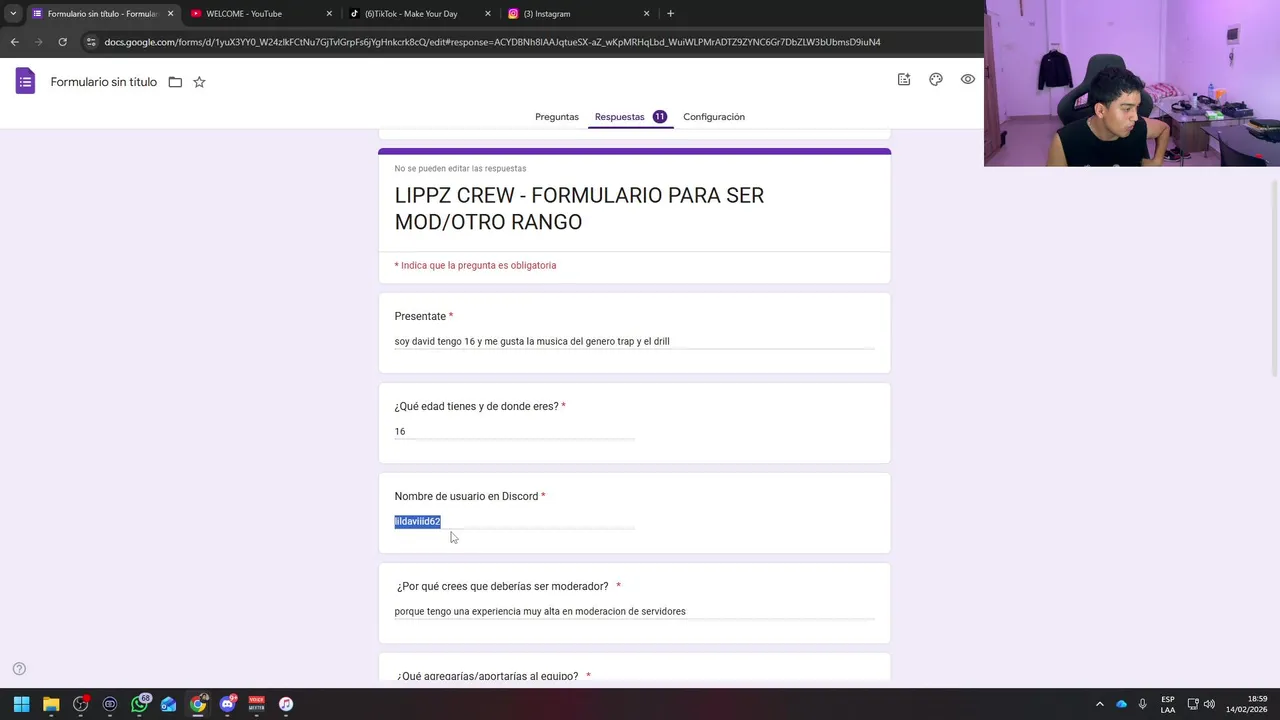
Task: Click the address bar URL
Action: (492, 42)
